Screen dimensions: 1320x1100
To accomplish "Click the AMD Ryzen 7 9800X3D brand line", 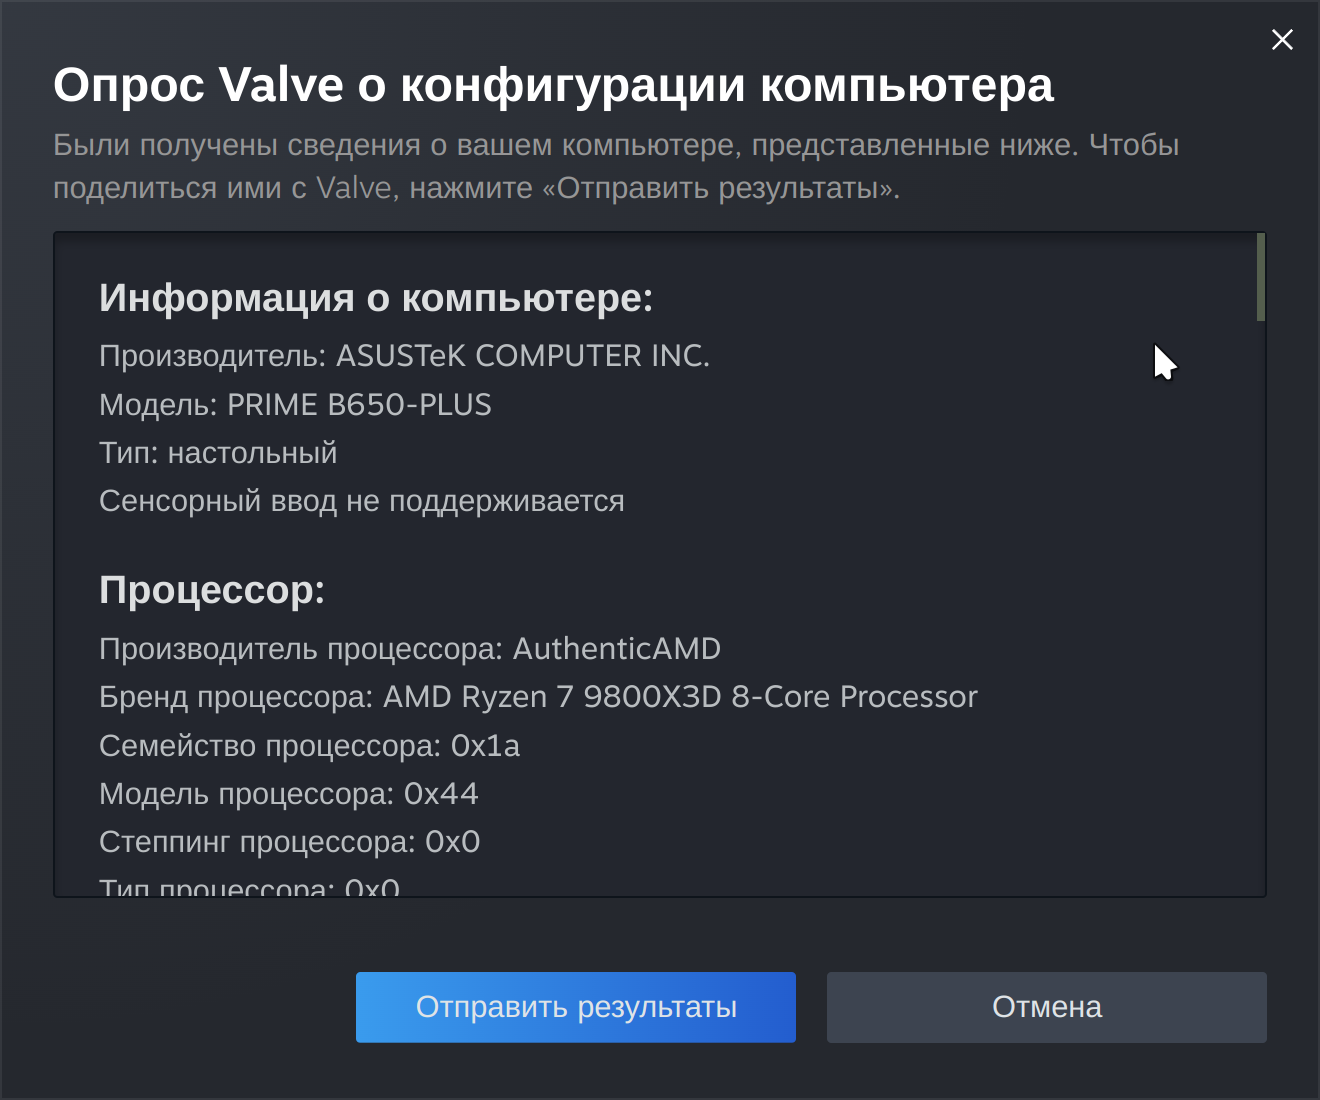I will click(x=538, y=697).
